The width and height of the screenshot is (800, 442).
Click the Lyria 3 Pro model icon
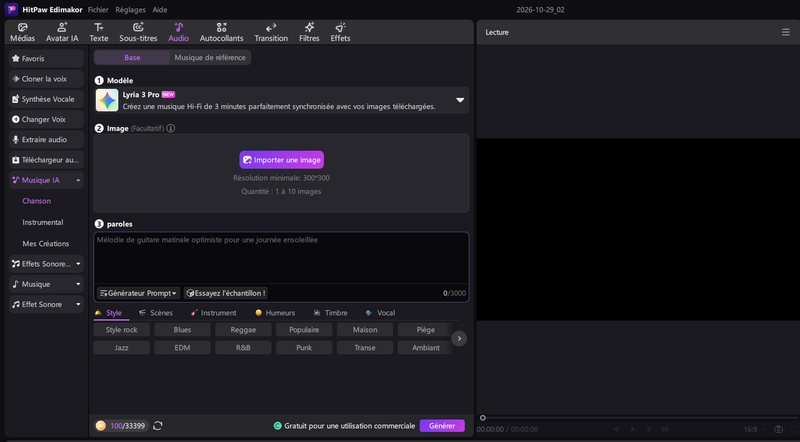(107, 100)
